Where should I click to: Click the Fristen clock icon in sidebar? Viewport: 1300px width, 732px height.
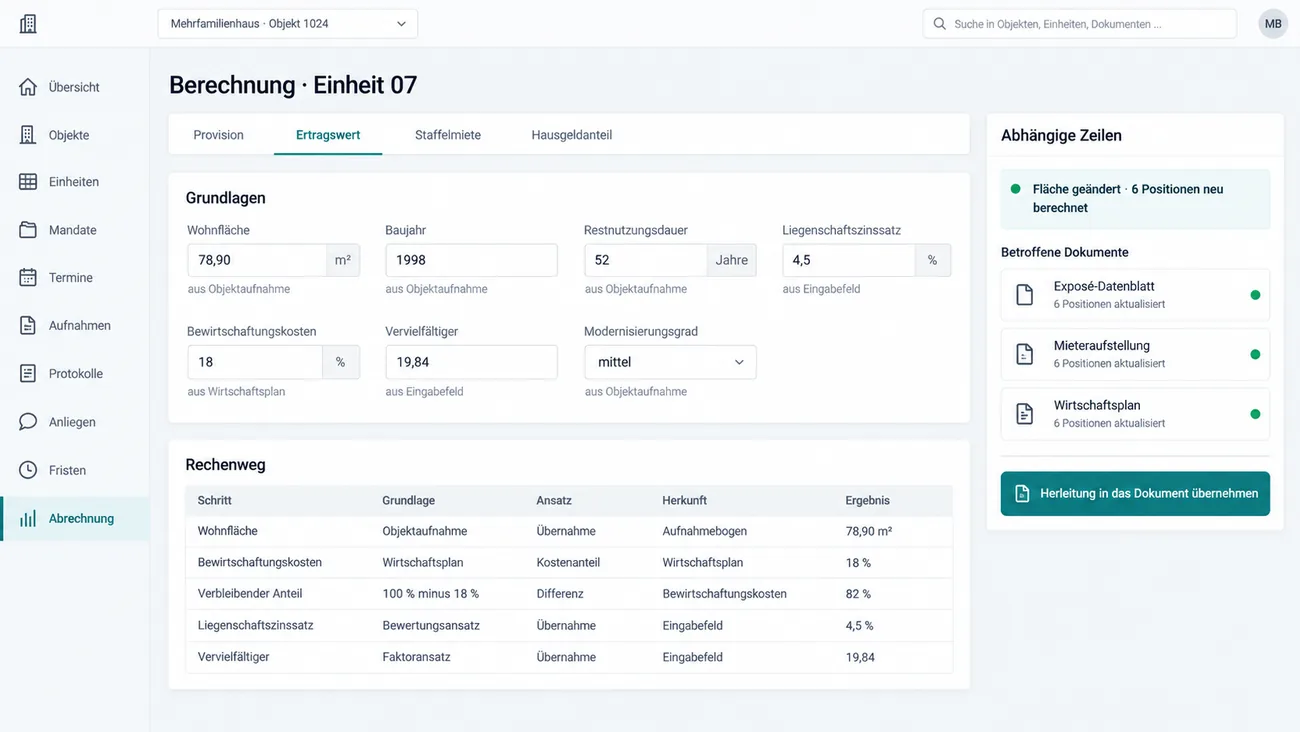28,470
